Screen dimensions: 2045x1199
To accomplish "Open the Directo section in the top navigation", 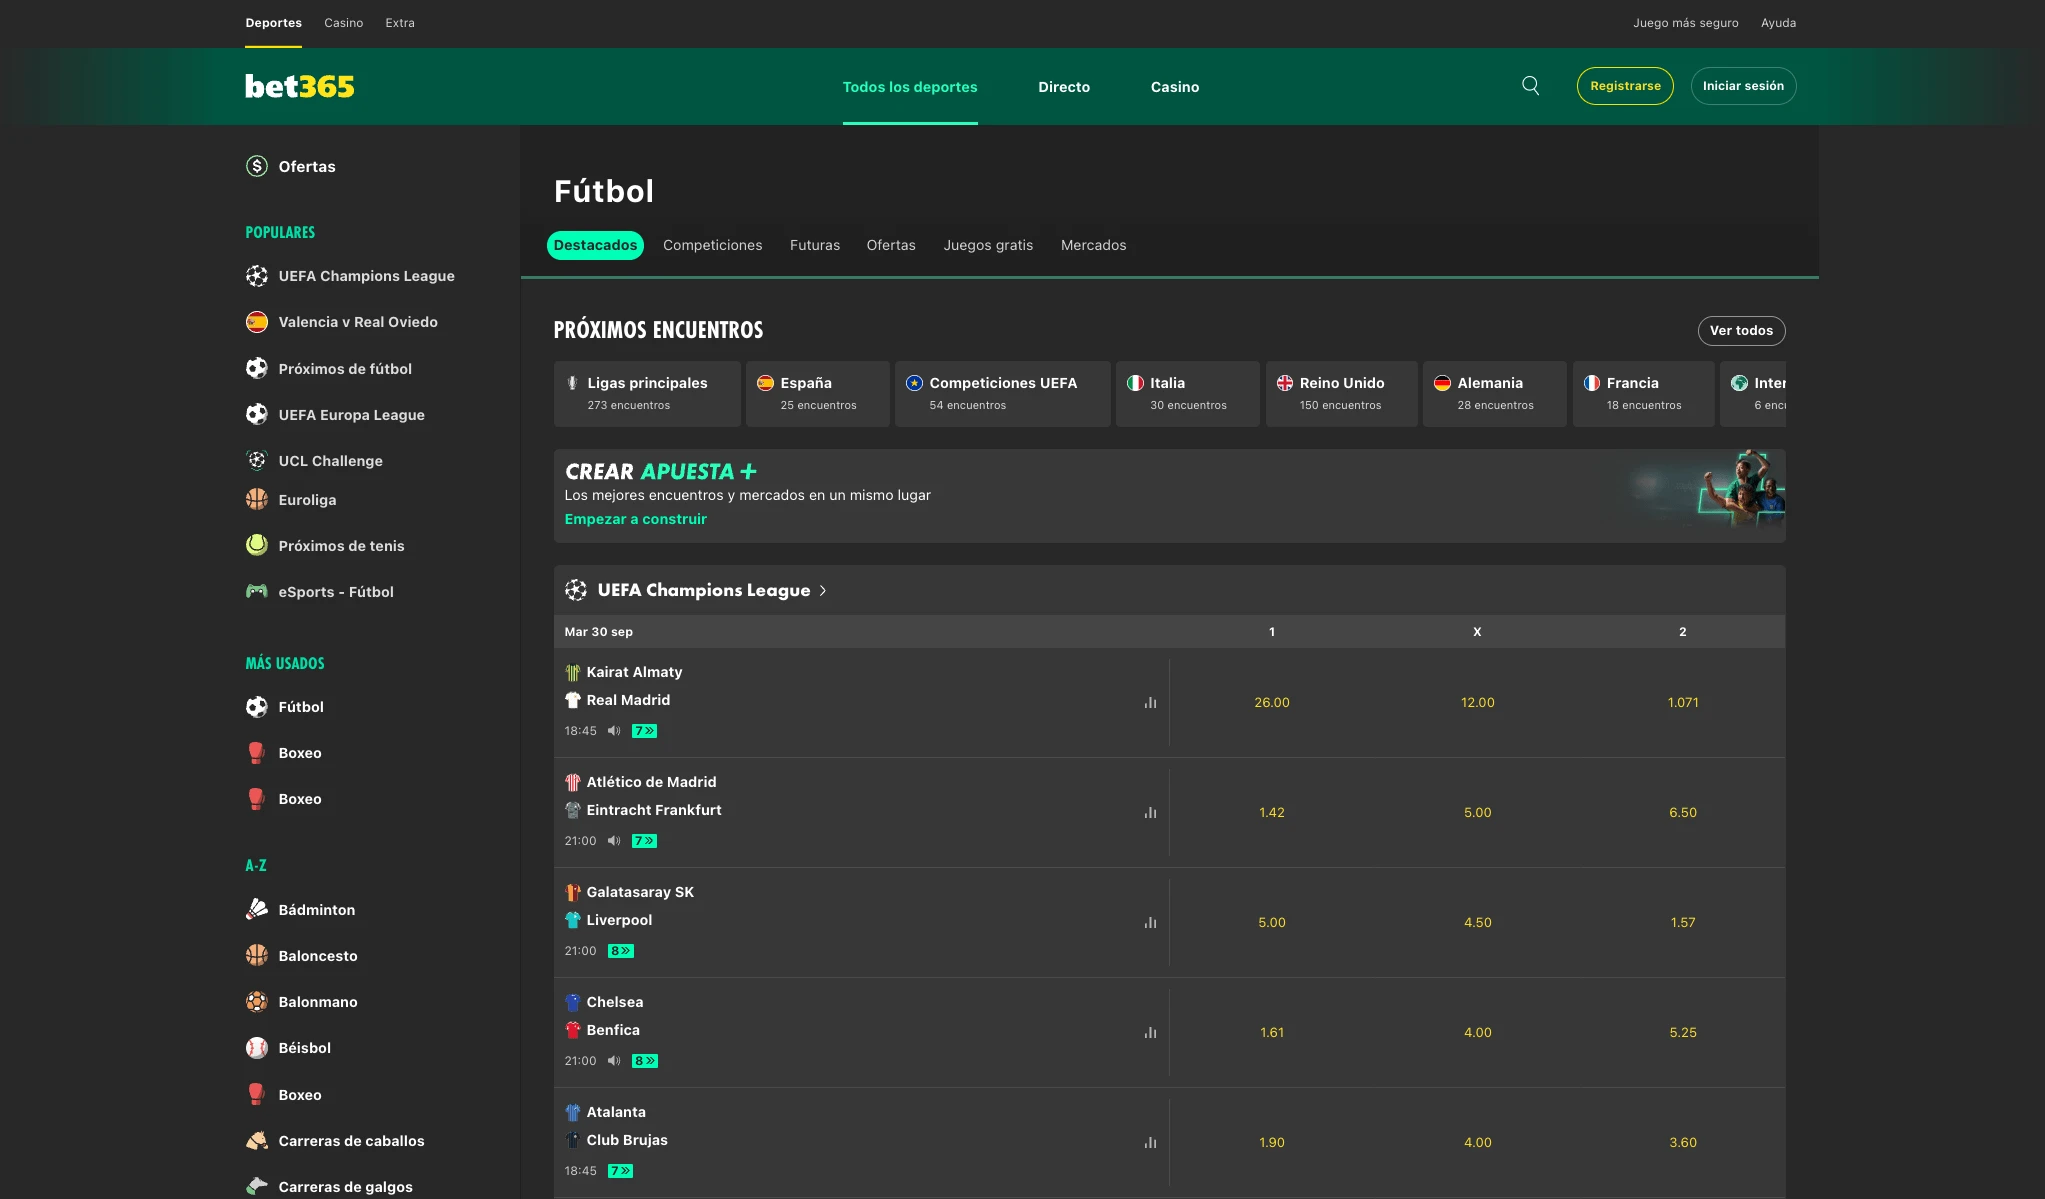I will click(x=1064, y=87).
